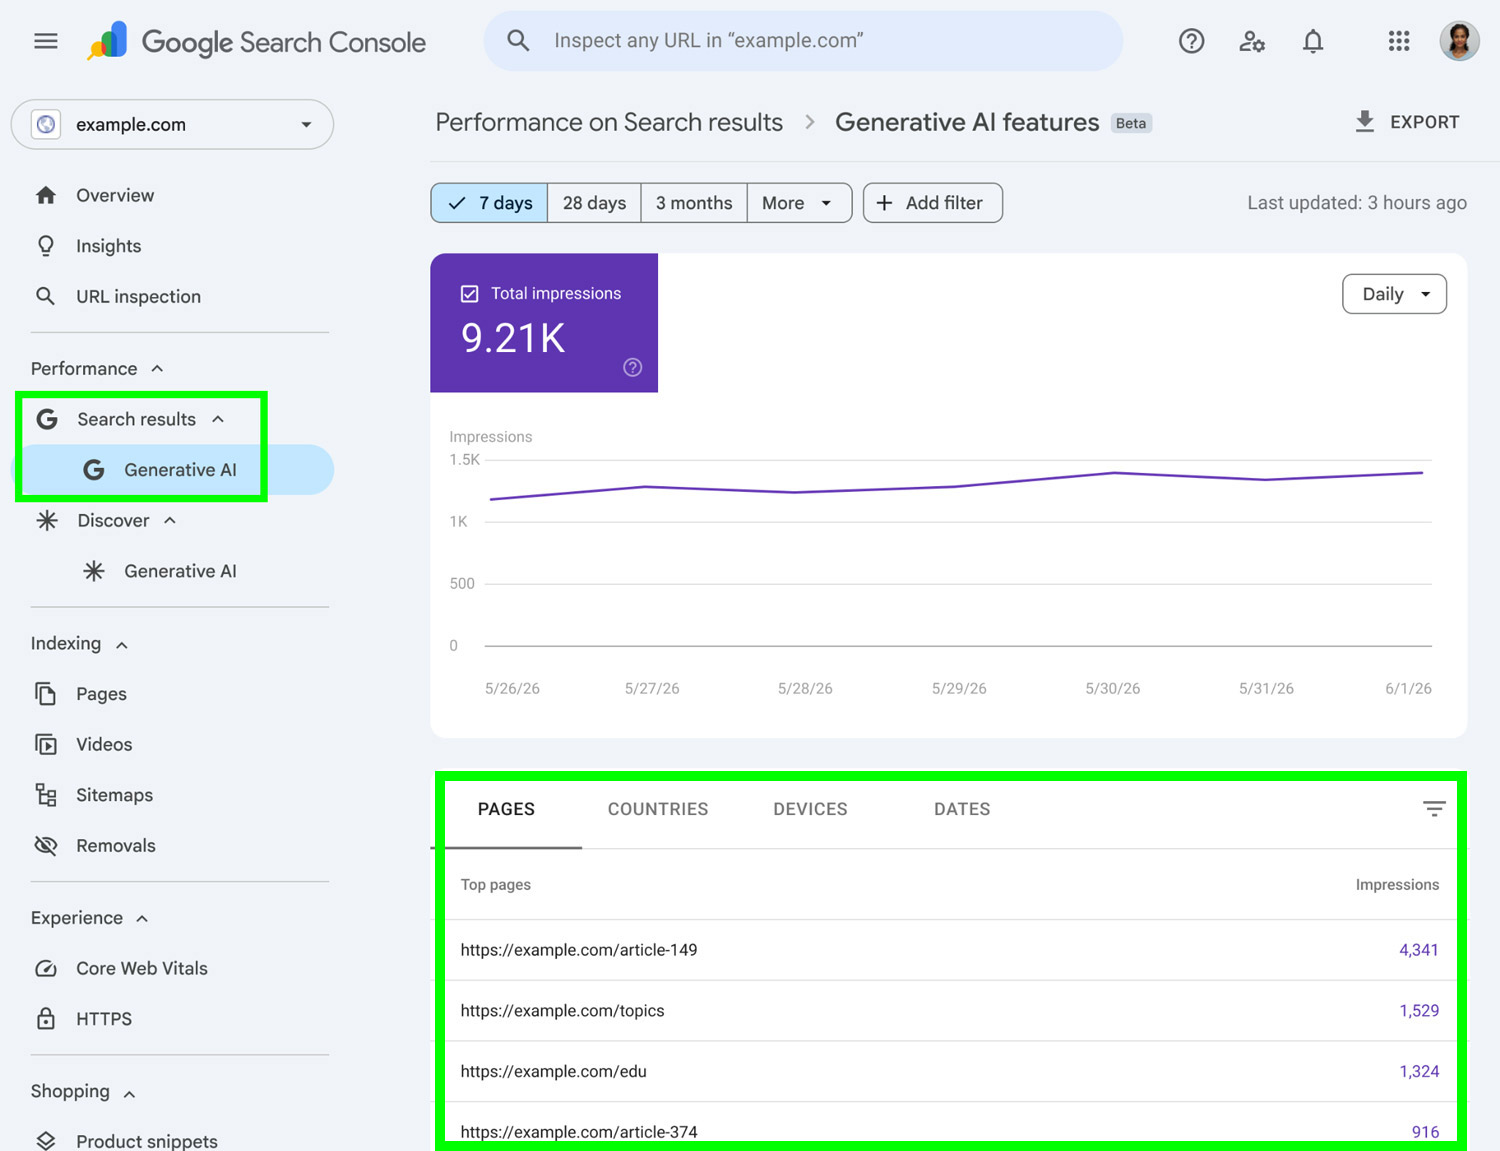The width and height of the screenshot is (1500, 1151).
Task: Click the Core Web Vitals gauge icon
Action: point(46,968)
